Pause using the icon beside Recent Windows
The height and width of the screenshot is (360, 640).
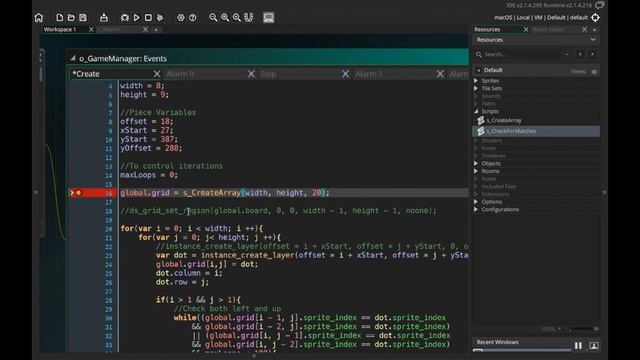pyautogui.click(x=578, y=346)
